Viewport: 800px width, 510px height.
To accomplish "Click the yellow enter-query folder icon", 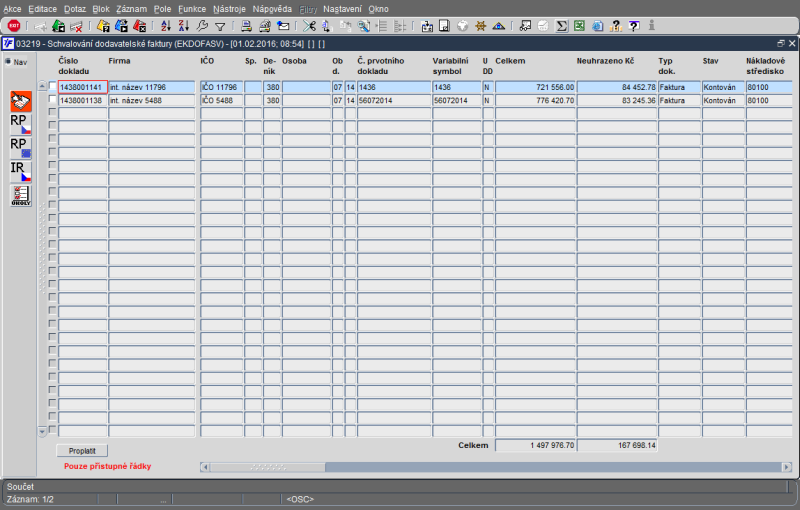I will (103, 26).
